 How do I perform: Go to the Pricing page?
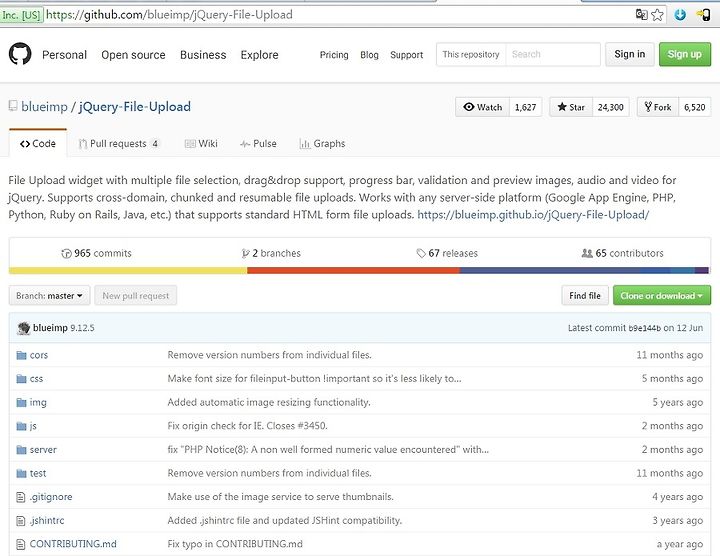pos(334,55)
